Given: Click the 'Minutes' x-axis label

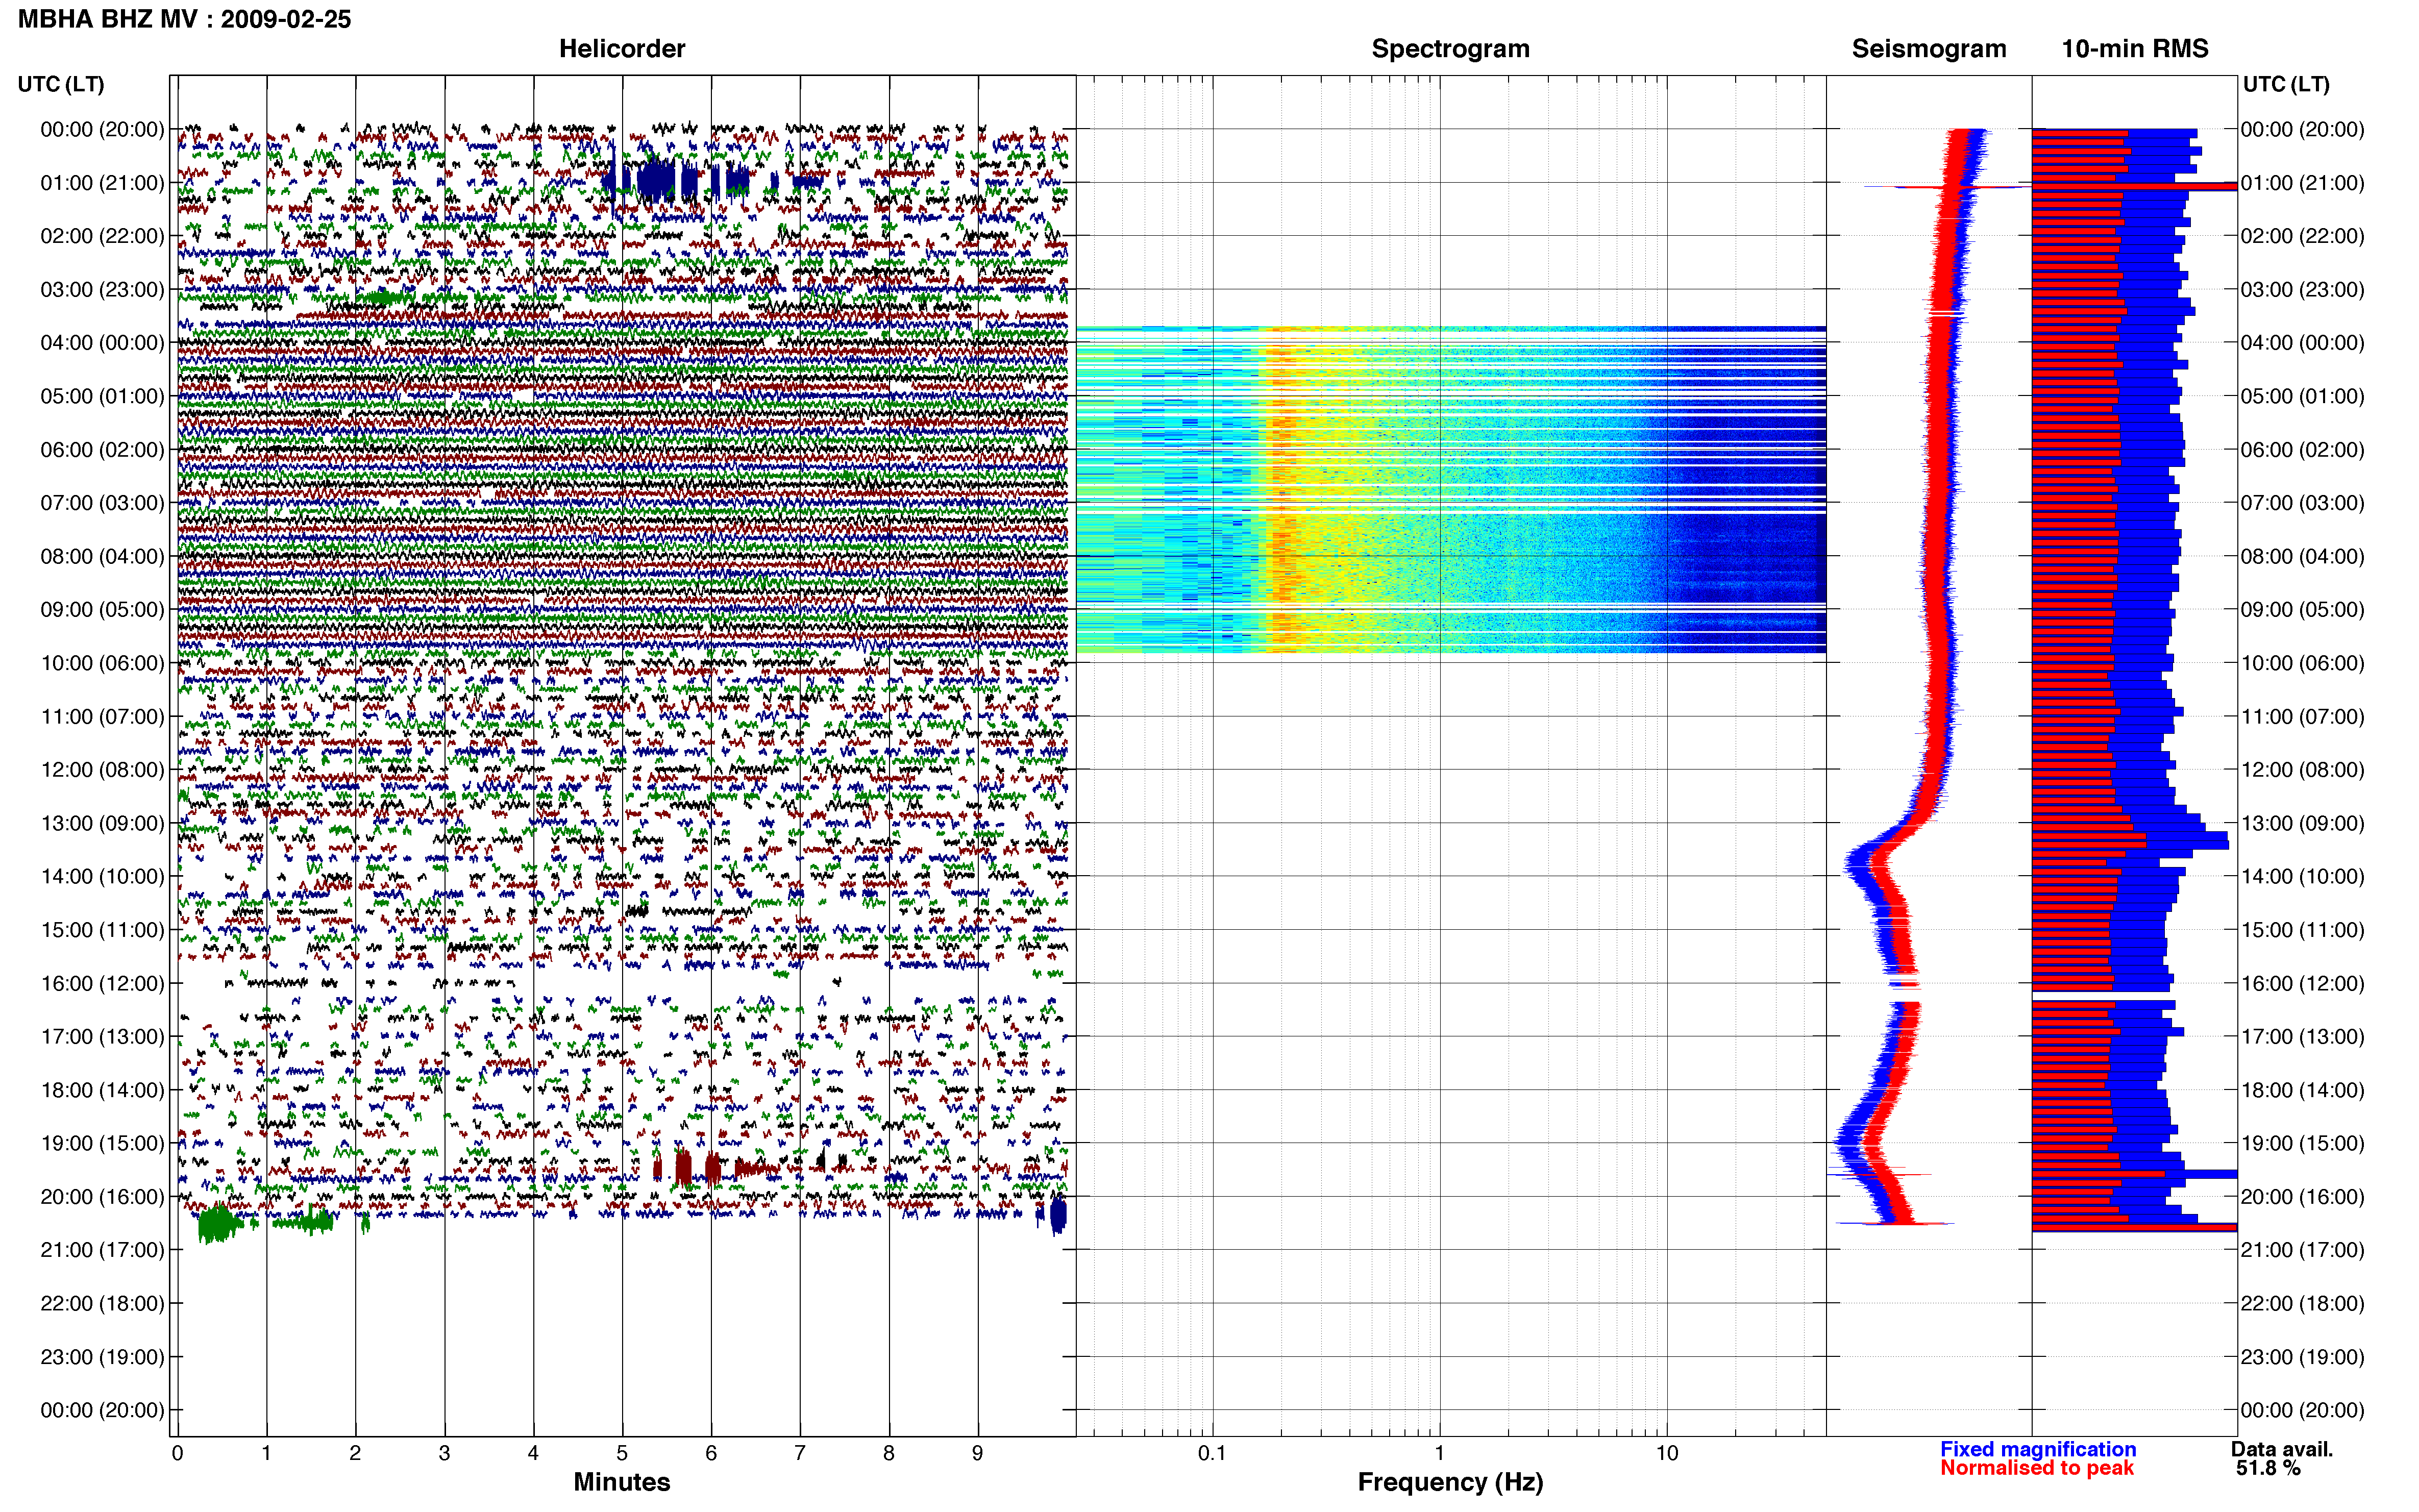Looking at the screenshot, I should point(622,1482).
